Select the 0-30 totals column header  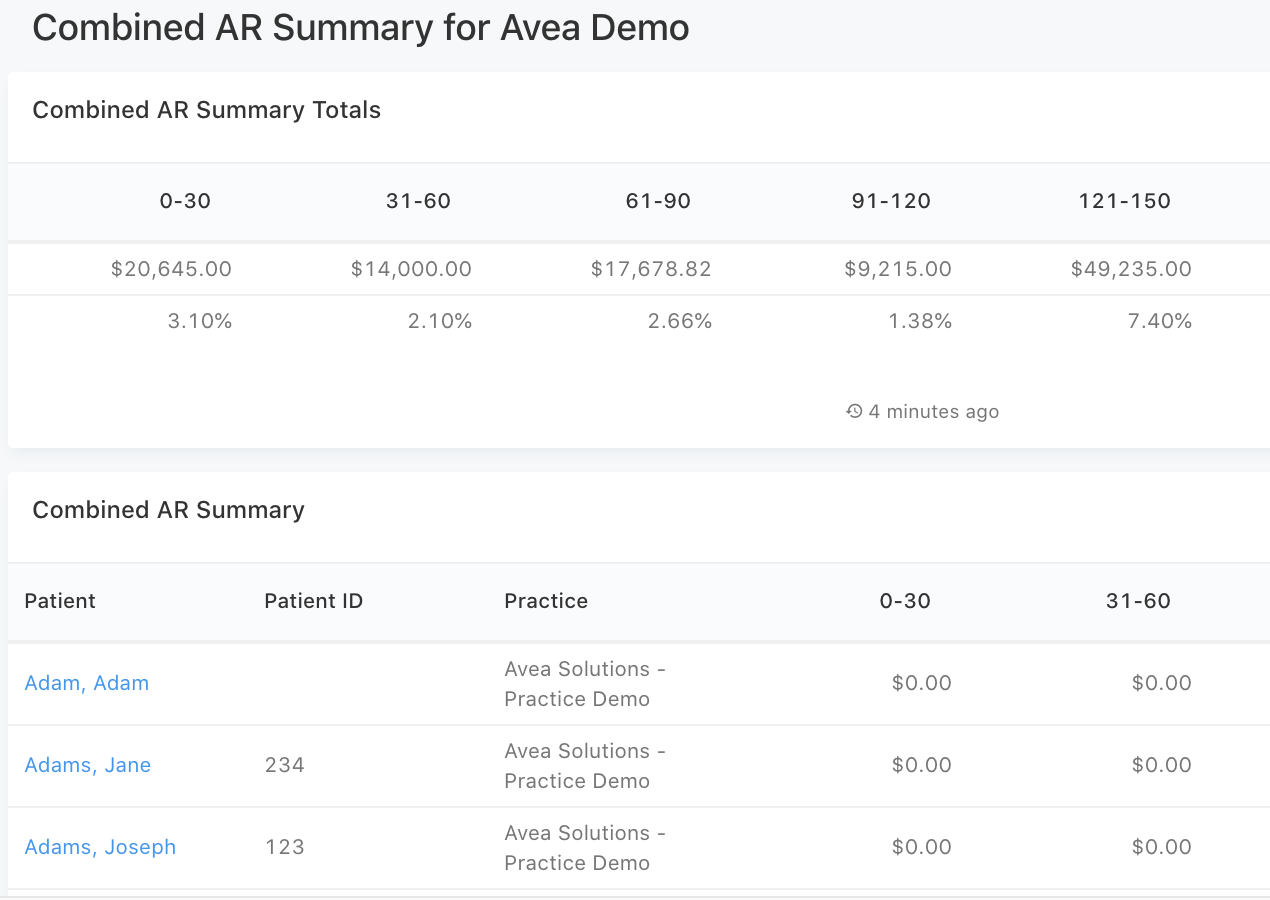[x=185, y=201]
